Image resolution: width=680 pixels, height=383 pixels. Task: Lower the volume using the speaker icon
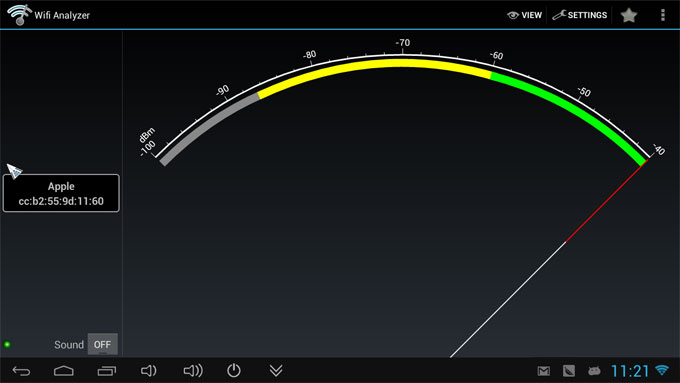148,370
